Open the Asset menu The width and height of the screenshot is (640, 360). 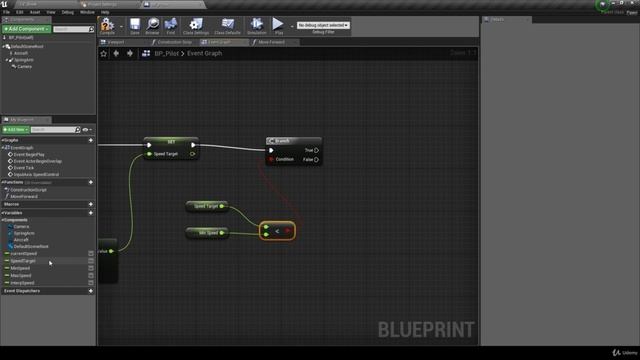click(35, 12)
